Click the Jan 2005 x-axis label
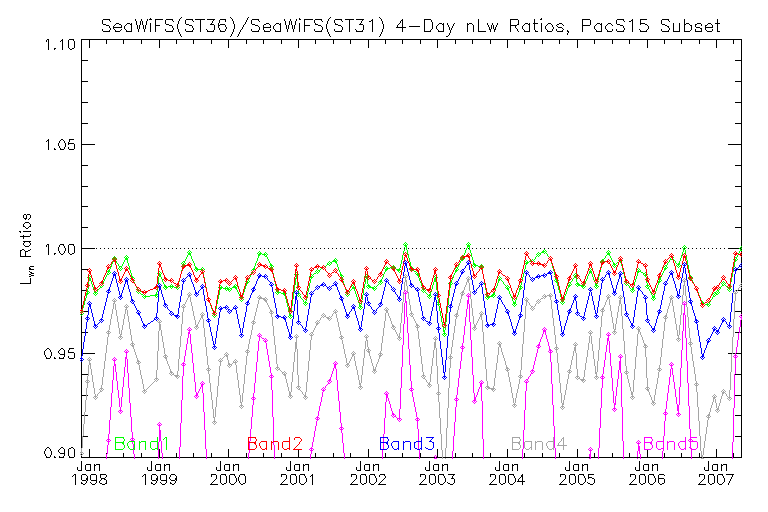The height and width of the screenshot is (512, 768). (577, 473)
